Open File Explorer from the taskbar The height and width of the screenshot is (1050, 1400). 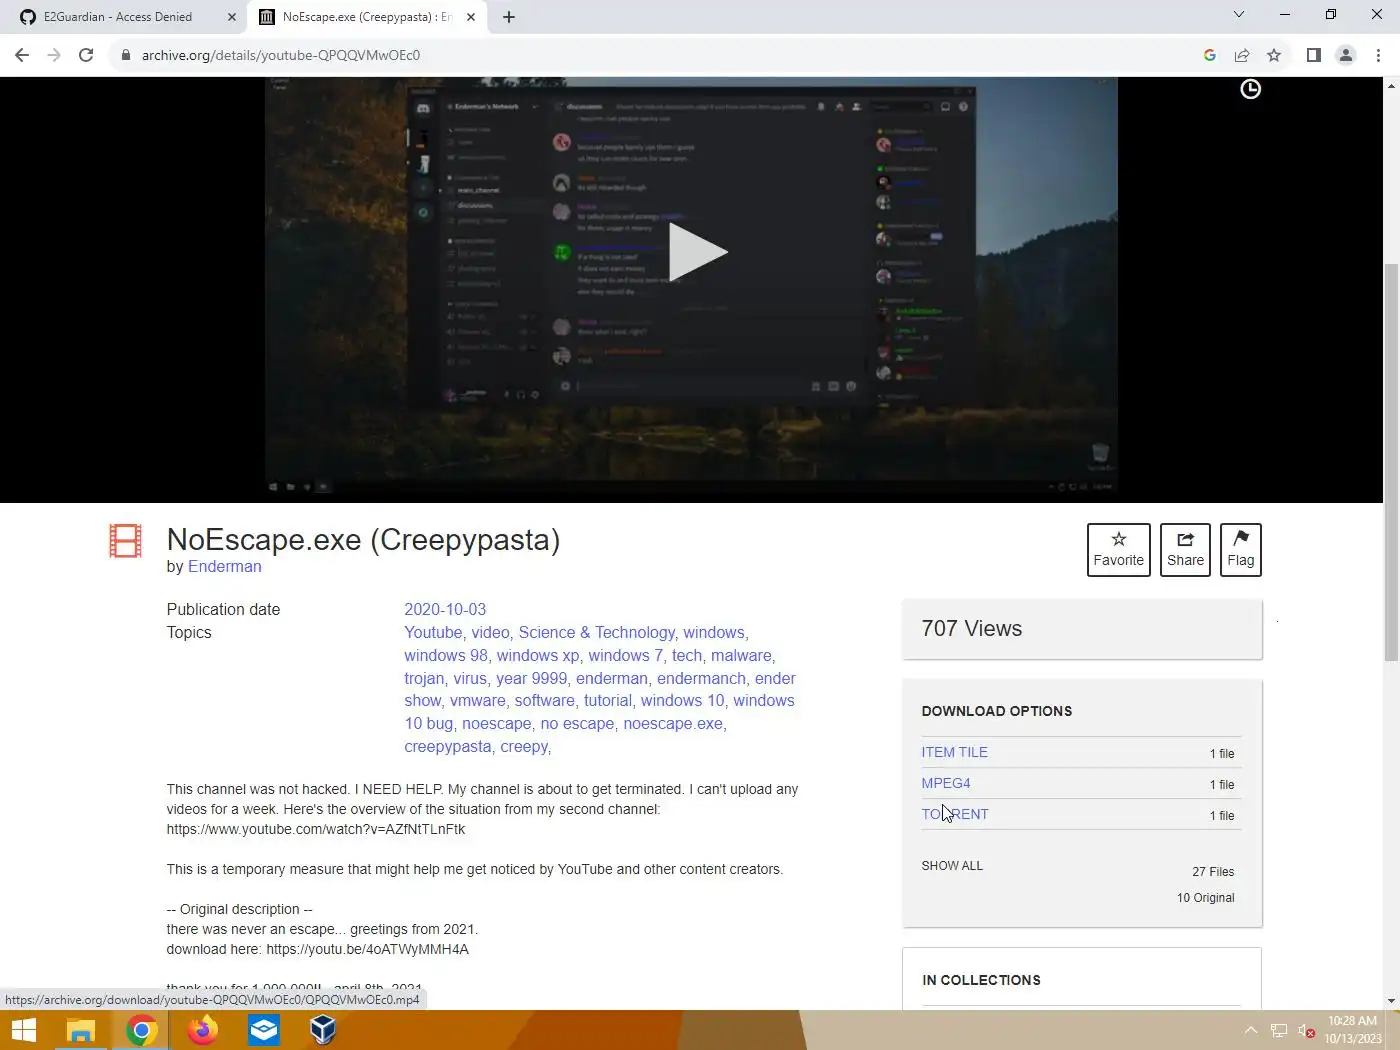(81, 1030)
